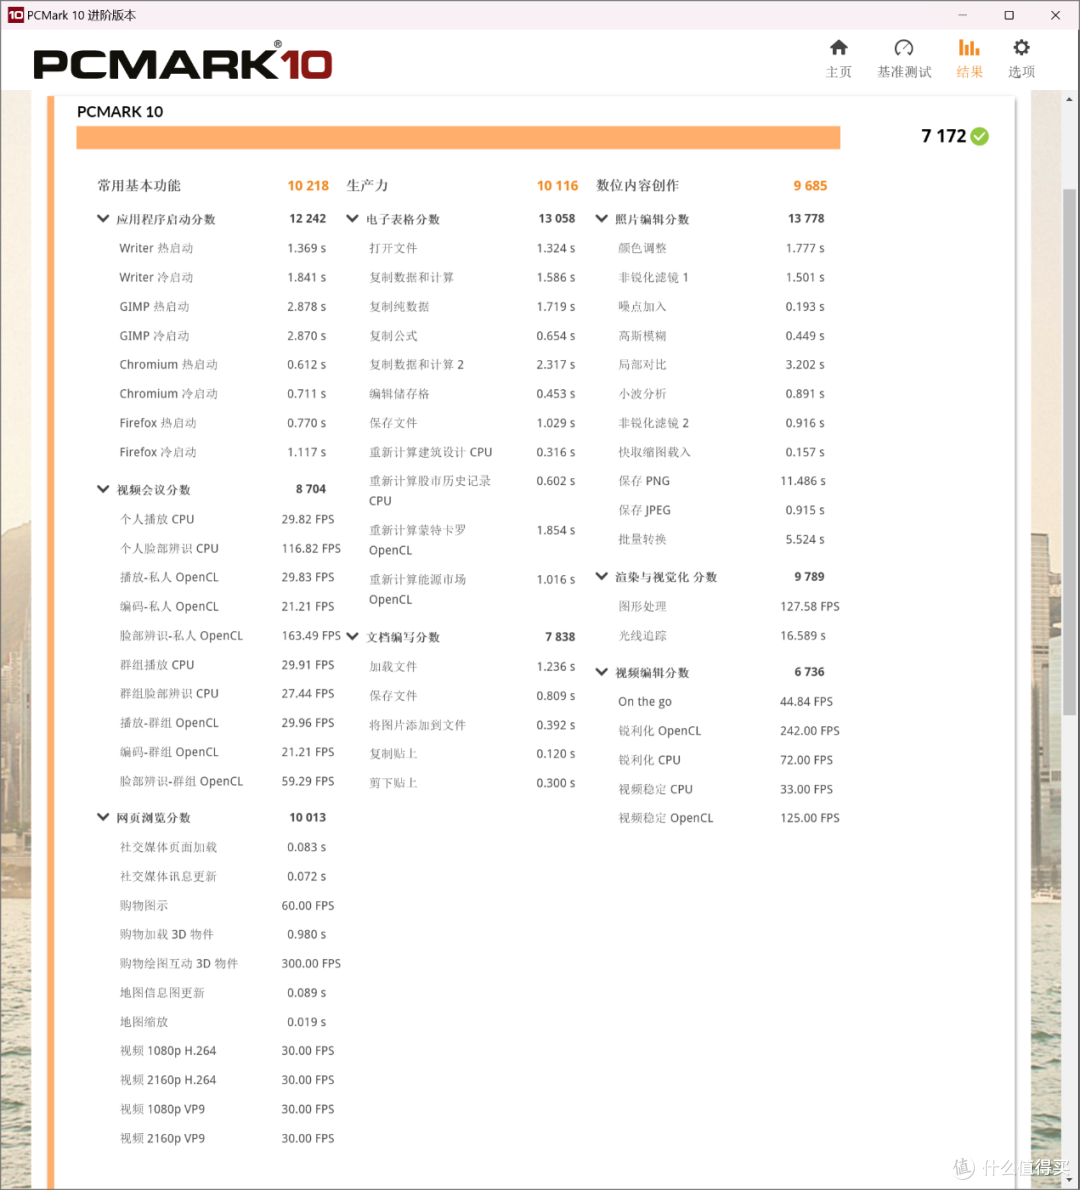Click the green validation checkmark beside 7 172

click(x=980, y=137)
